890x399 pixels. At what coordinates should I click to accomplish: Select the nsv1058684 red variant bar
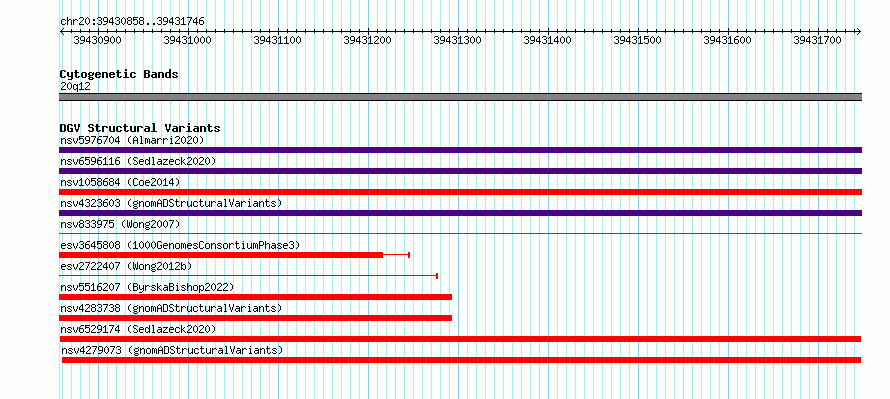[x=460, y=192]
